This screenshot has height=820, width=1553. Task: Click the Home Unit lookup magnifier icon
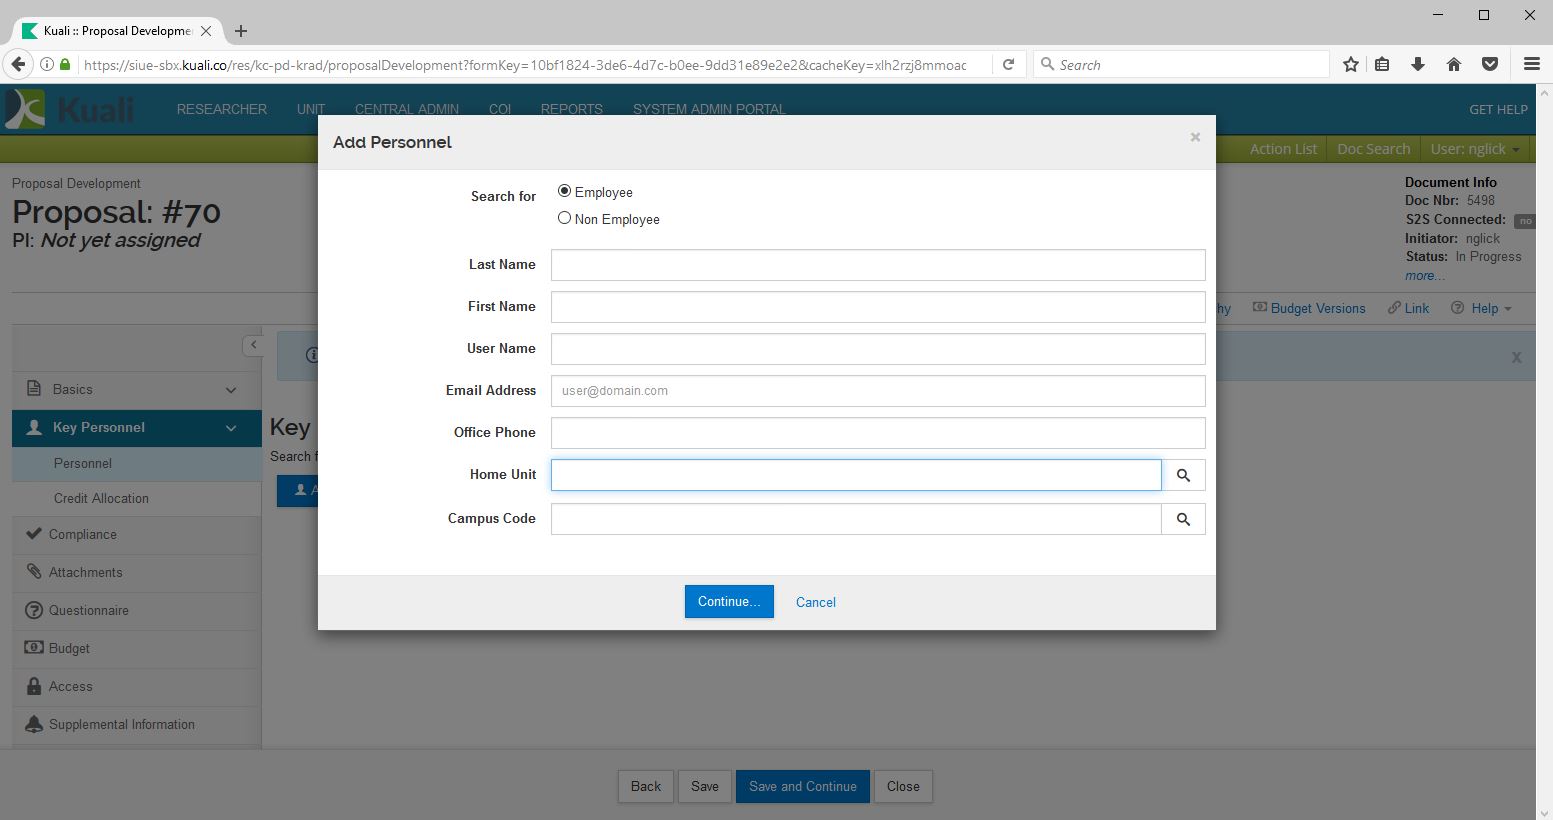click(1183, 475)
